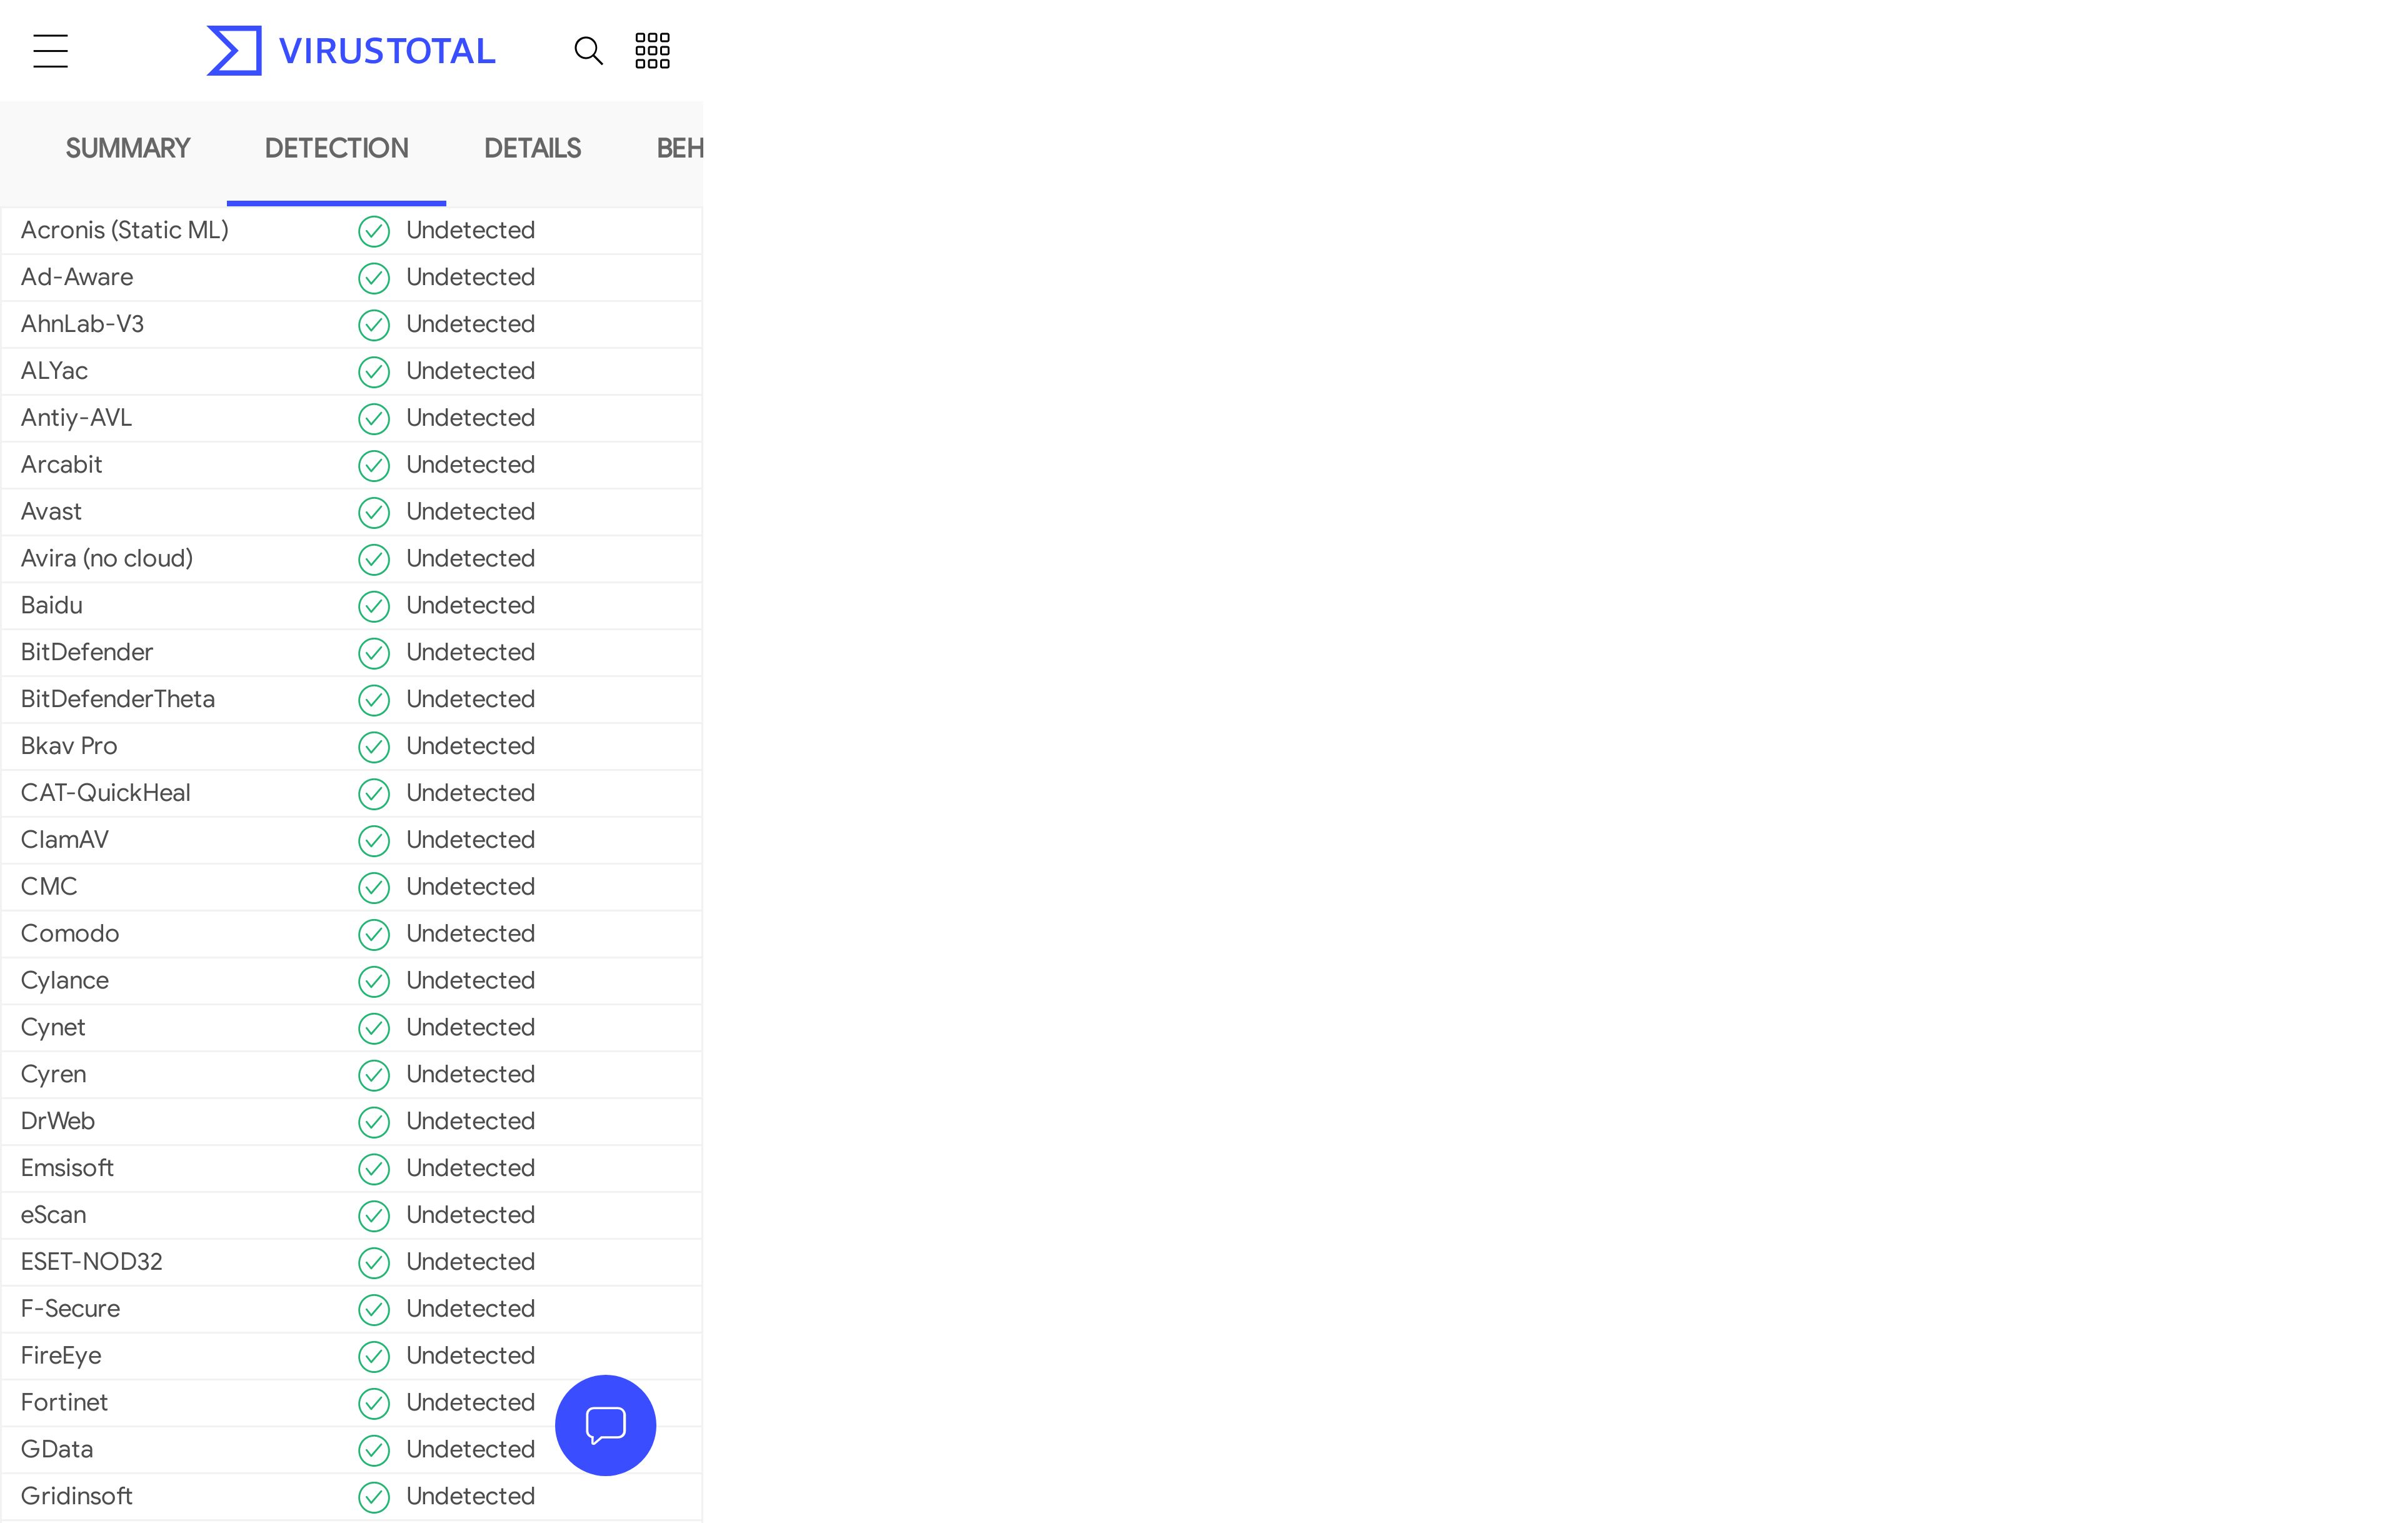This screenshot has width=2408, height=1523.
Task: Click the check icon in Cylance row
Action: [374, 982]
